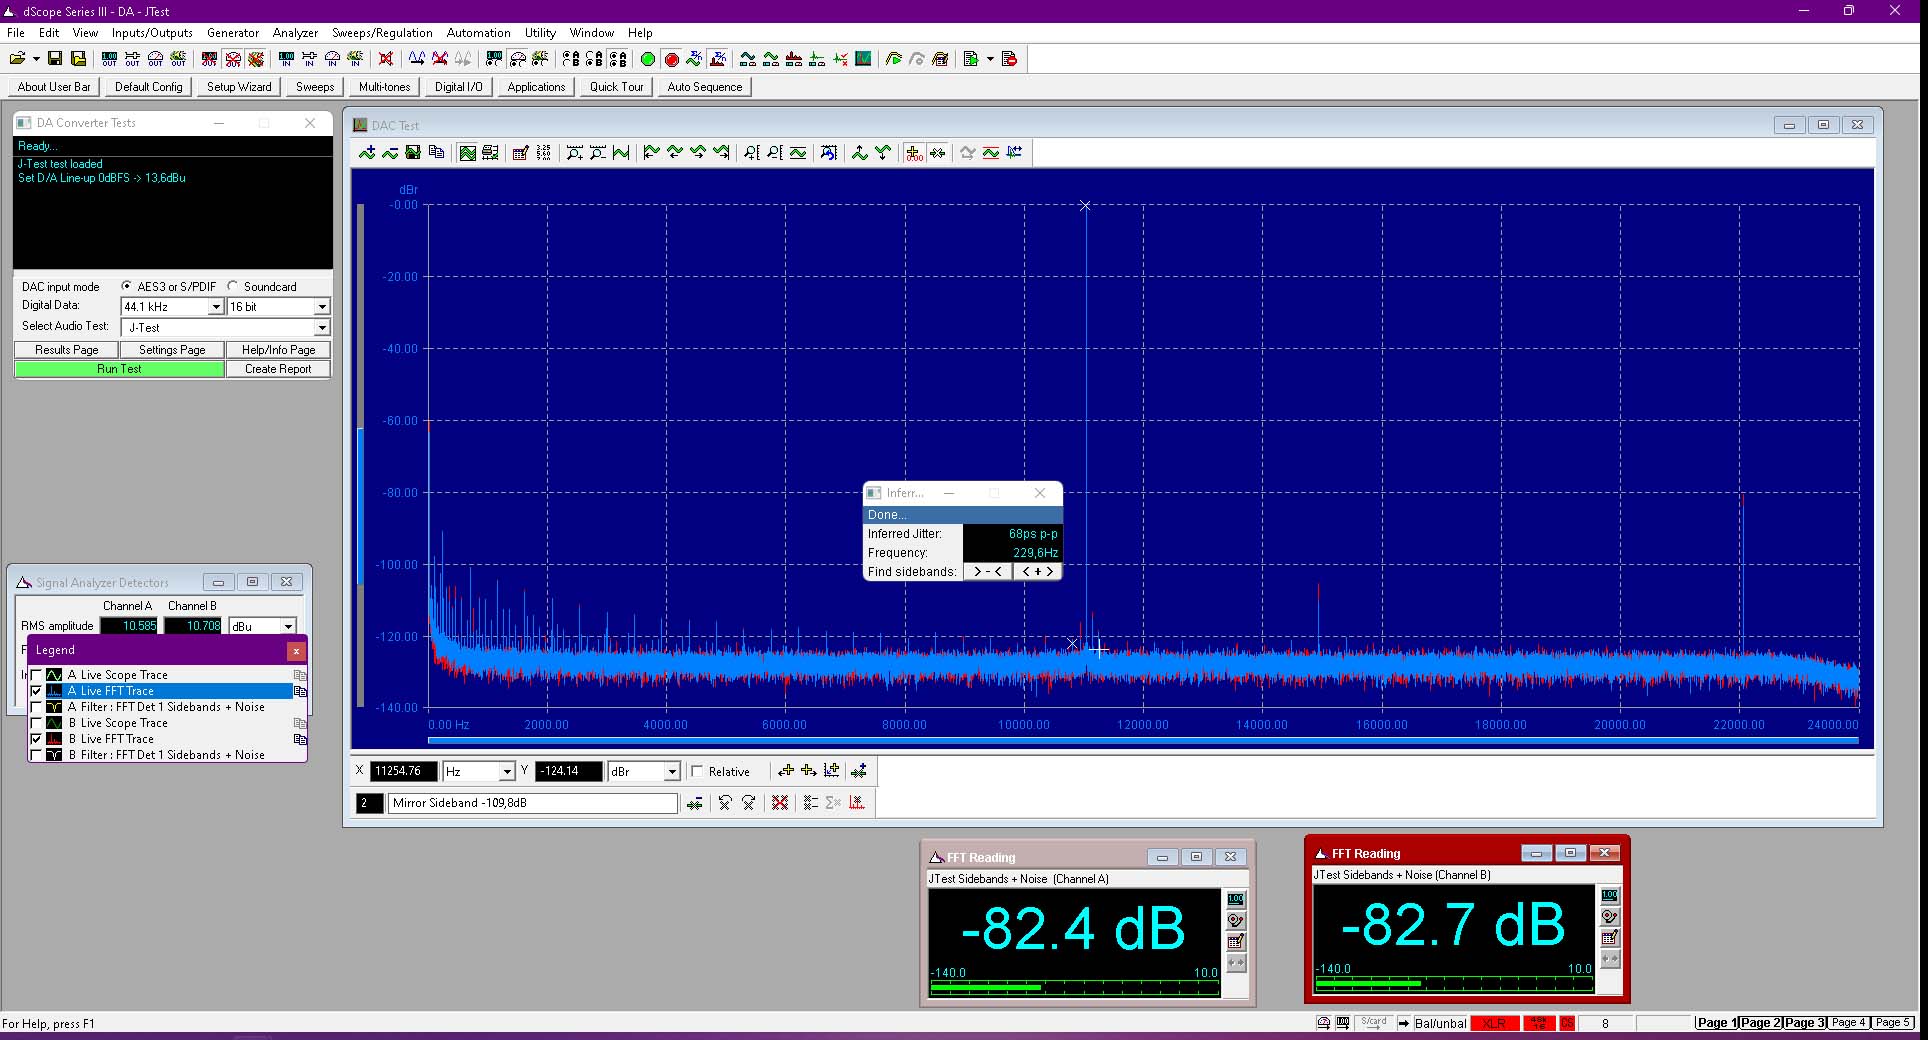Select the AES3 or S/PDIF radio button

tap(127, 286)
